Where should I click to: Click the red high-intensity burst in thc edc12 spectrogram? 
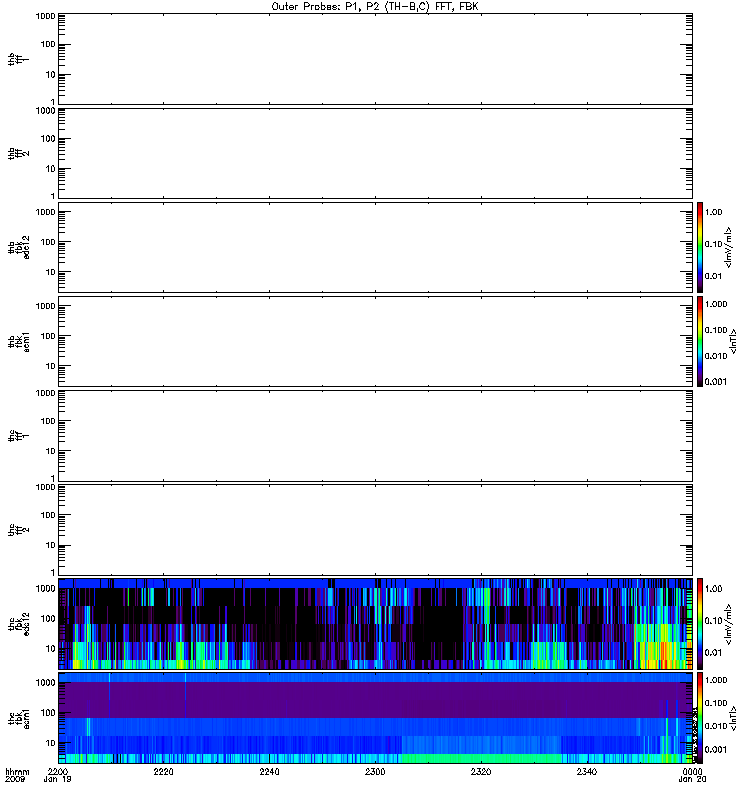coord(663,656)
